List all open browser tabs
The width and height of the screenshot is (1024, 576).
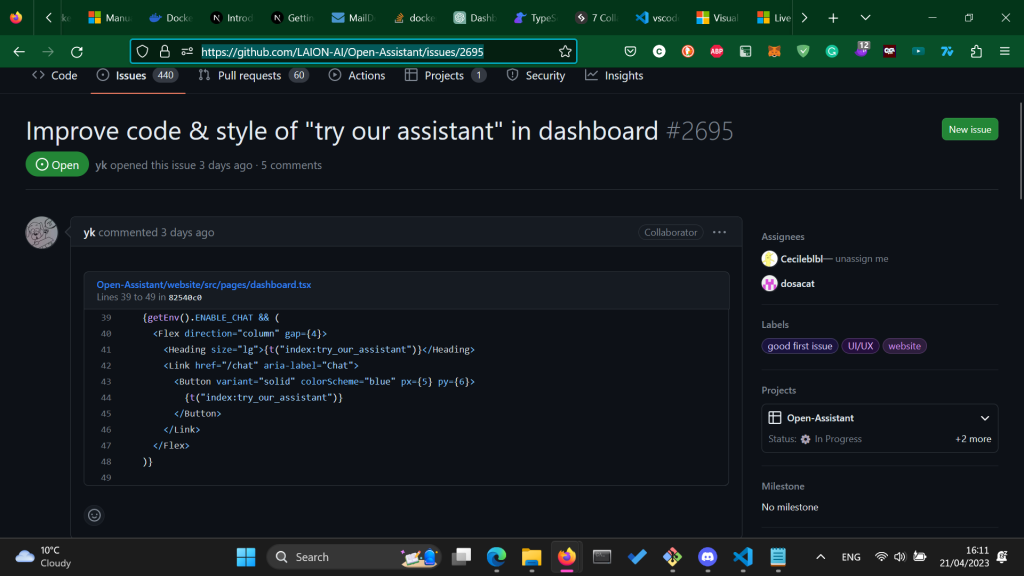[x=865, y=18]
